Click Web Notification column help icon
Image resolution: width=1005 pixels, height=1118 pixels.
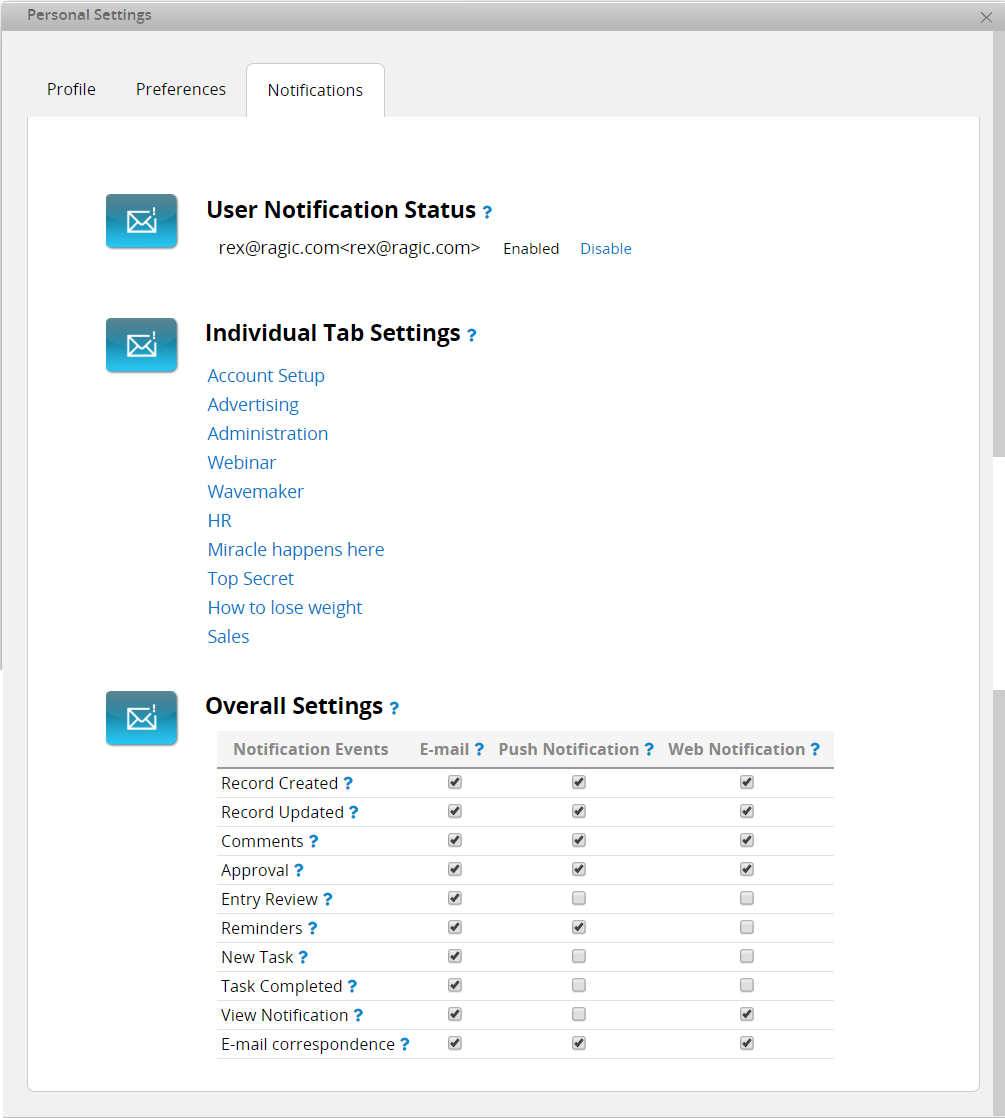click(815, 749)
